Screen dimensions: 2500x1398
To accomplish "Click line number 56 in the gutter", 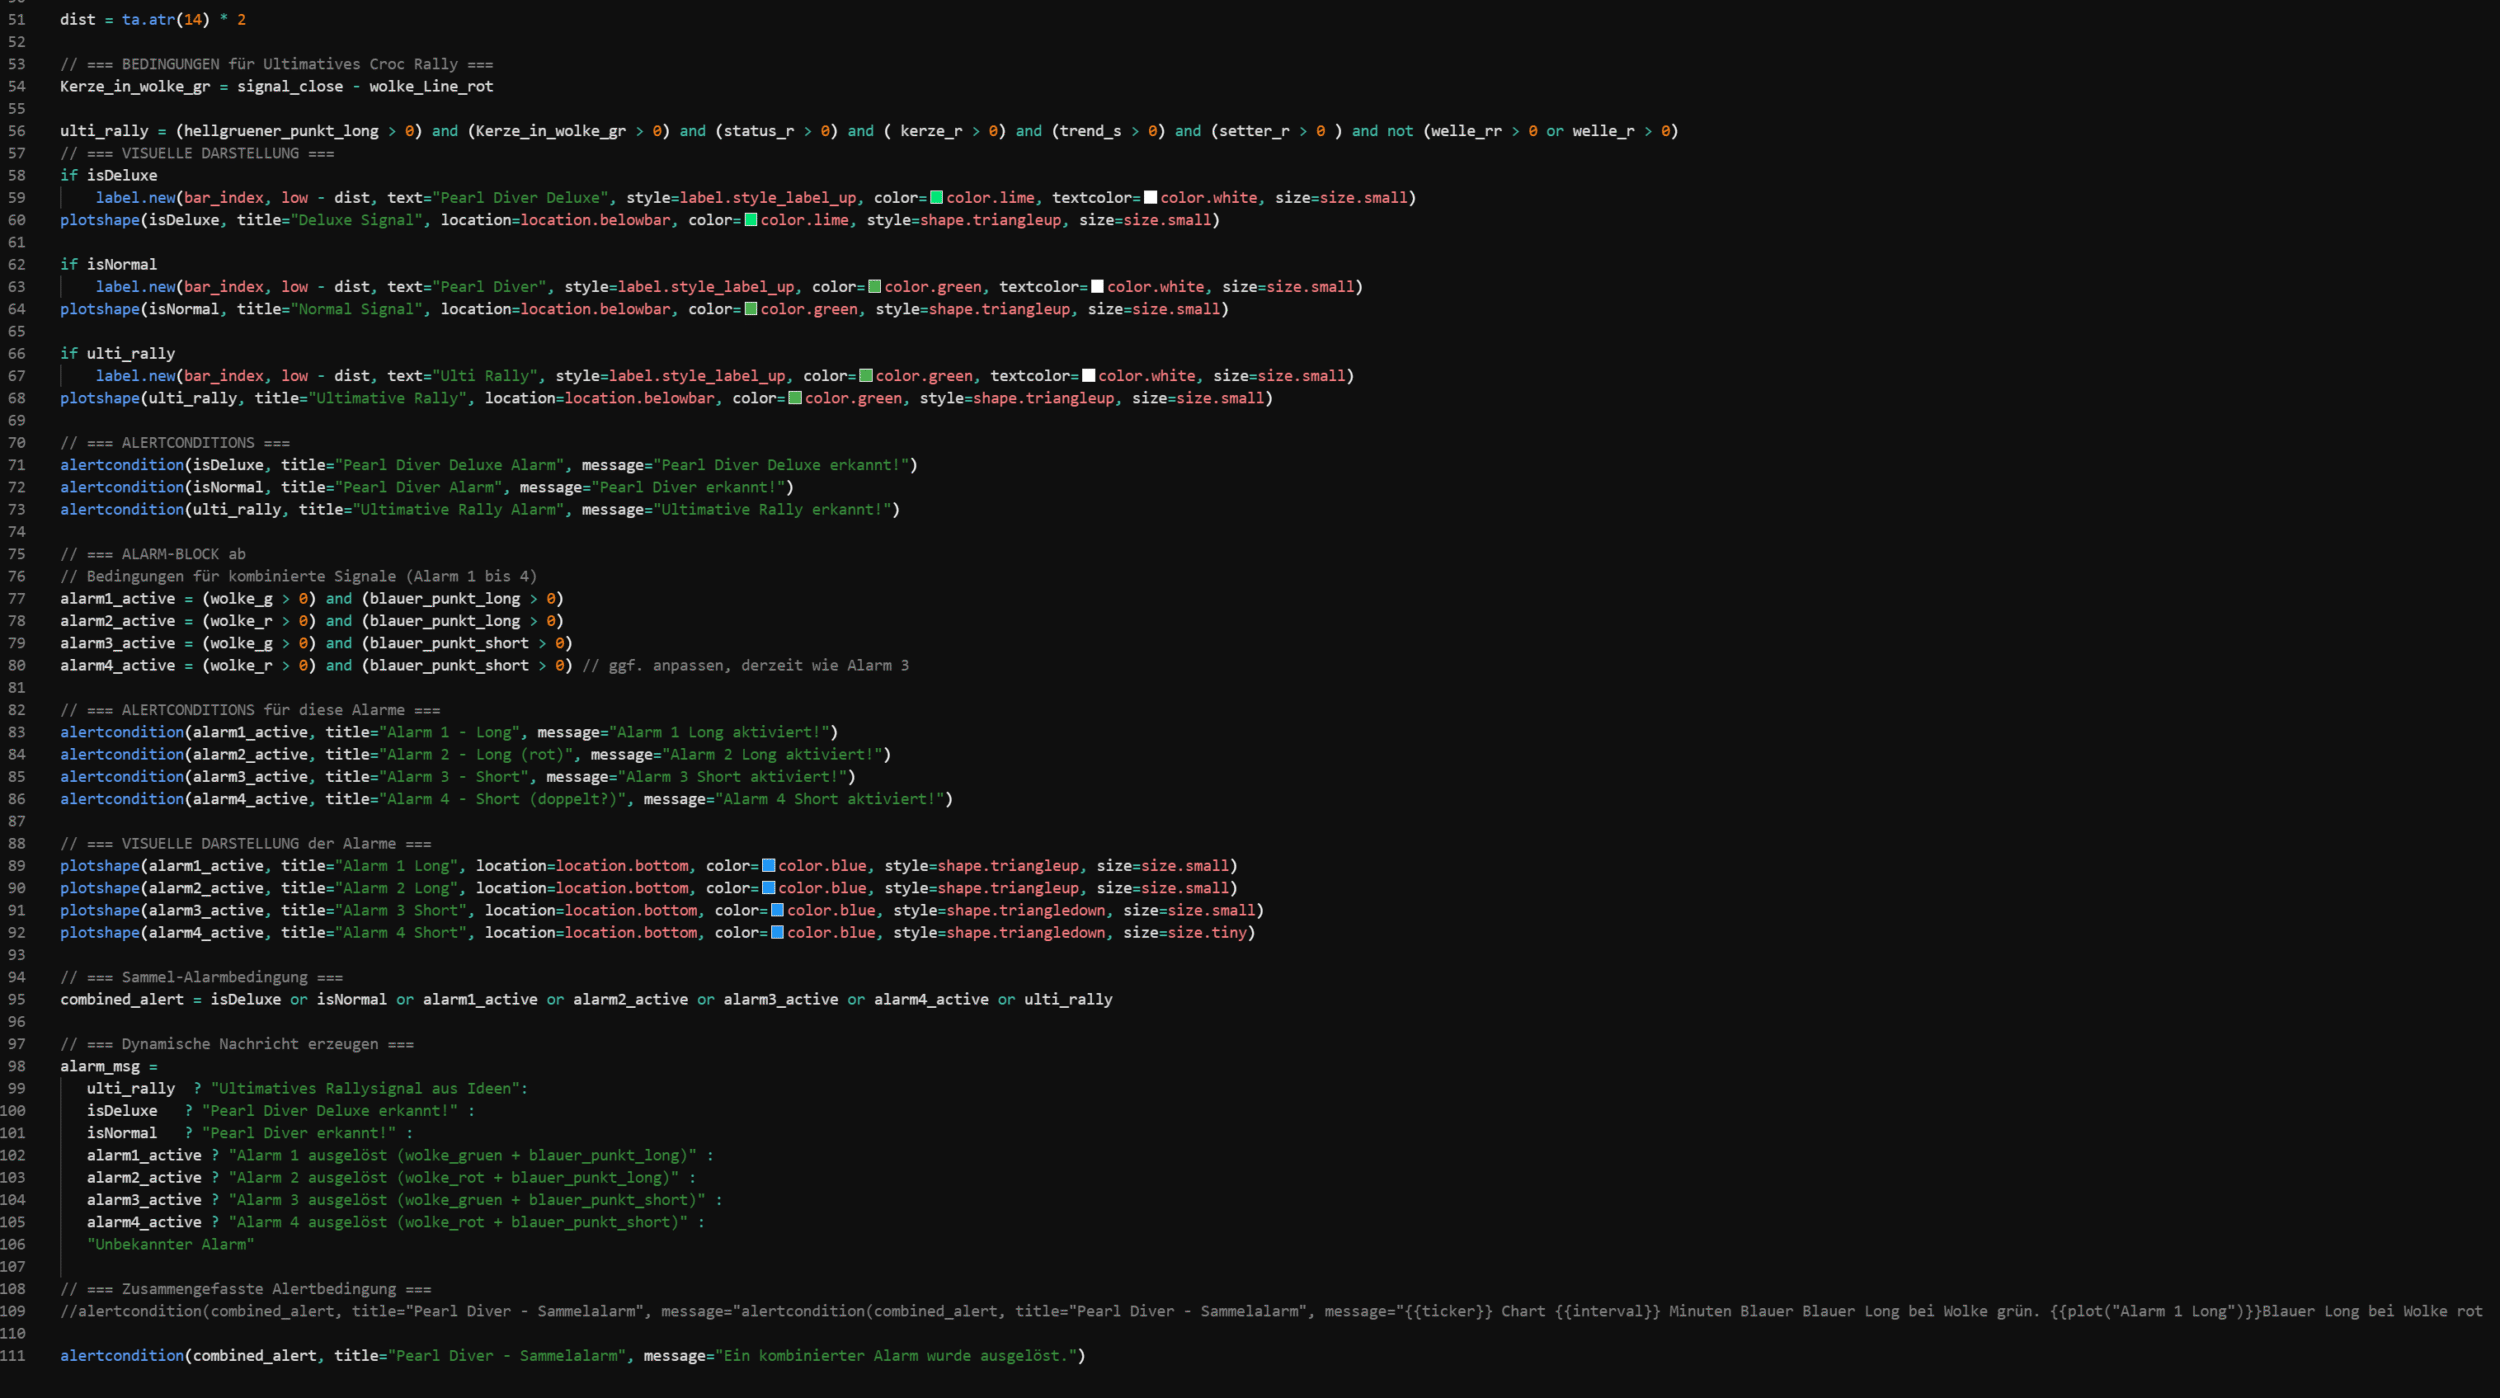I will [x=17, y=131].
